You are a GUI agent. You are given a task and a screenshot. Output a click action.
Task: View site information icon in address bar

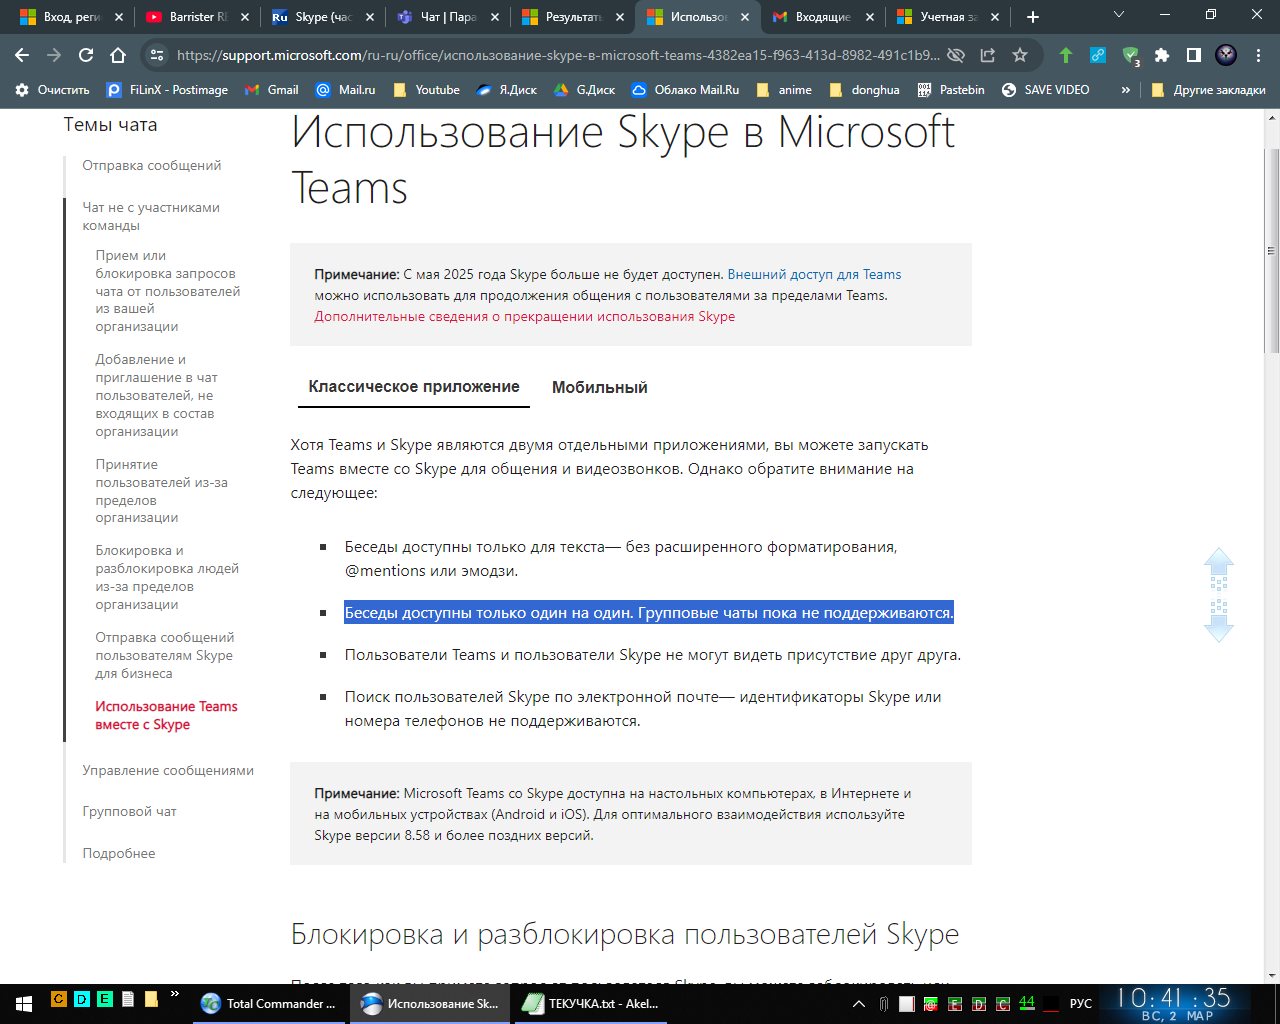point(155,55)
